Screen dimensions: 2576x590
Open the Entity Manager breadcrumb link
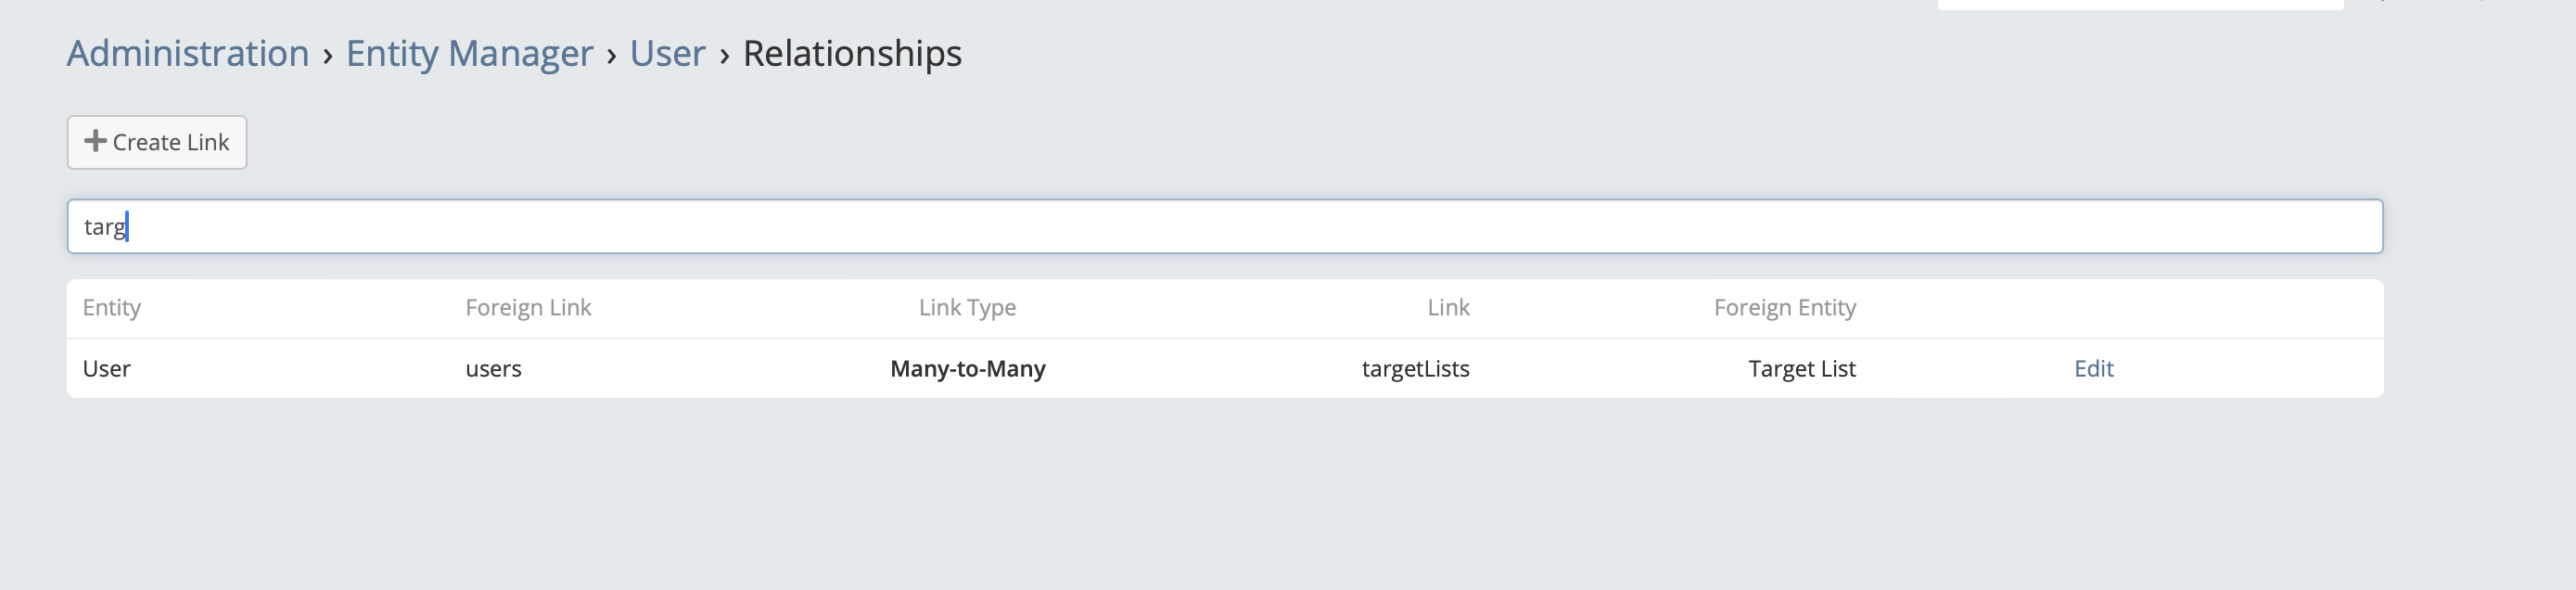469,53
